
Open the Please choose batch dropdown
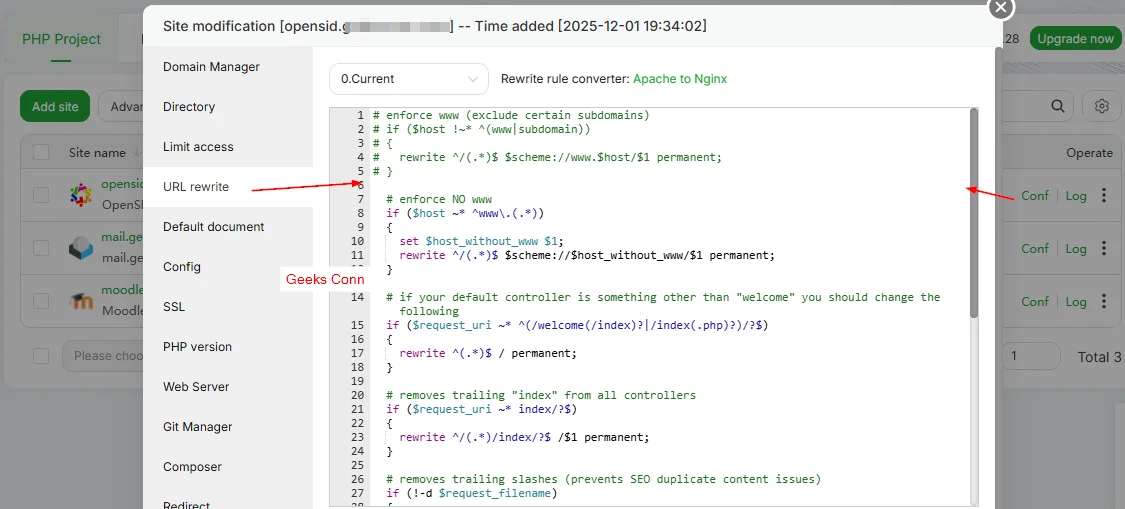pyautogui.click(x=103, y=356)
